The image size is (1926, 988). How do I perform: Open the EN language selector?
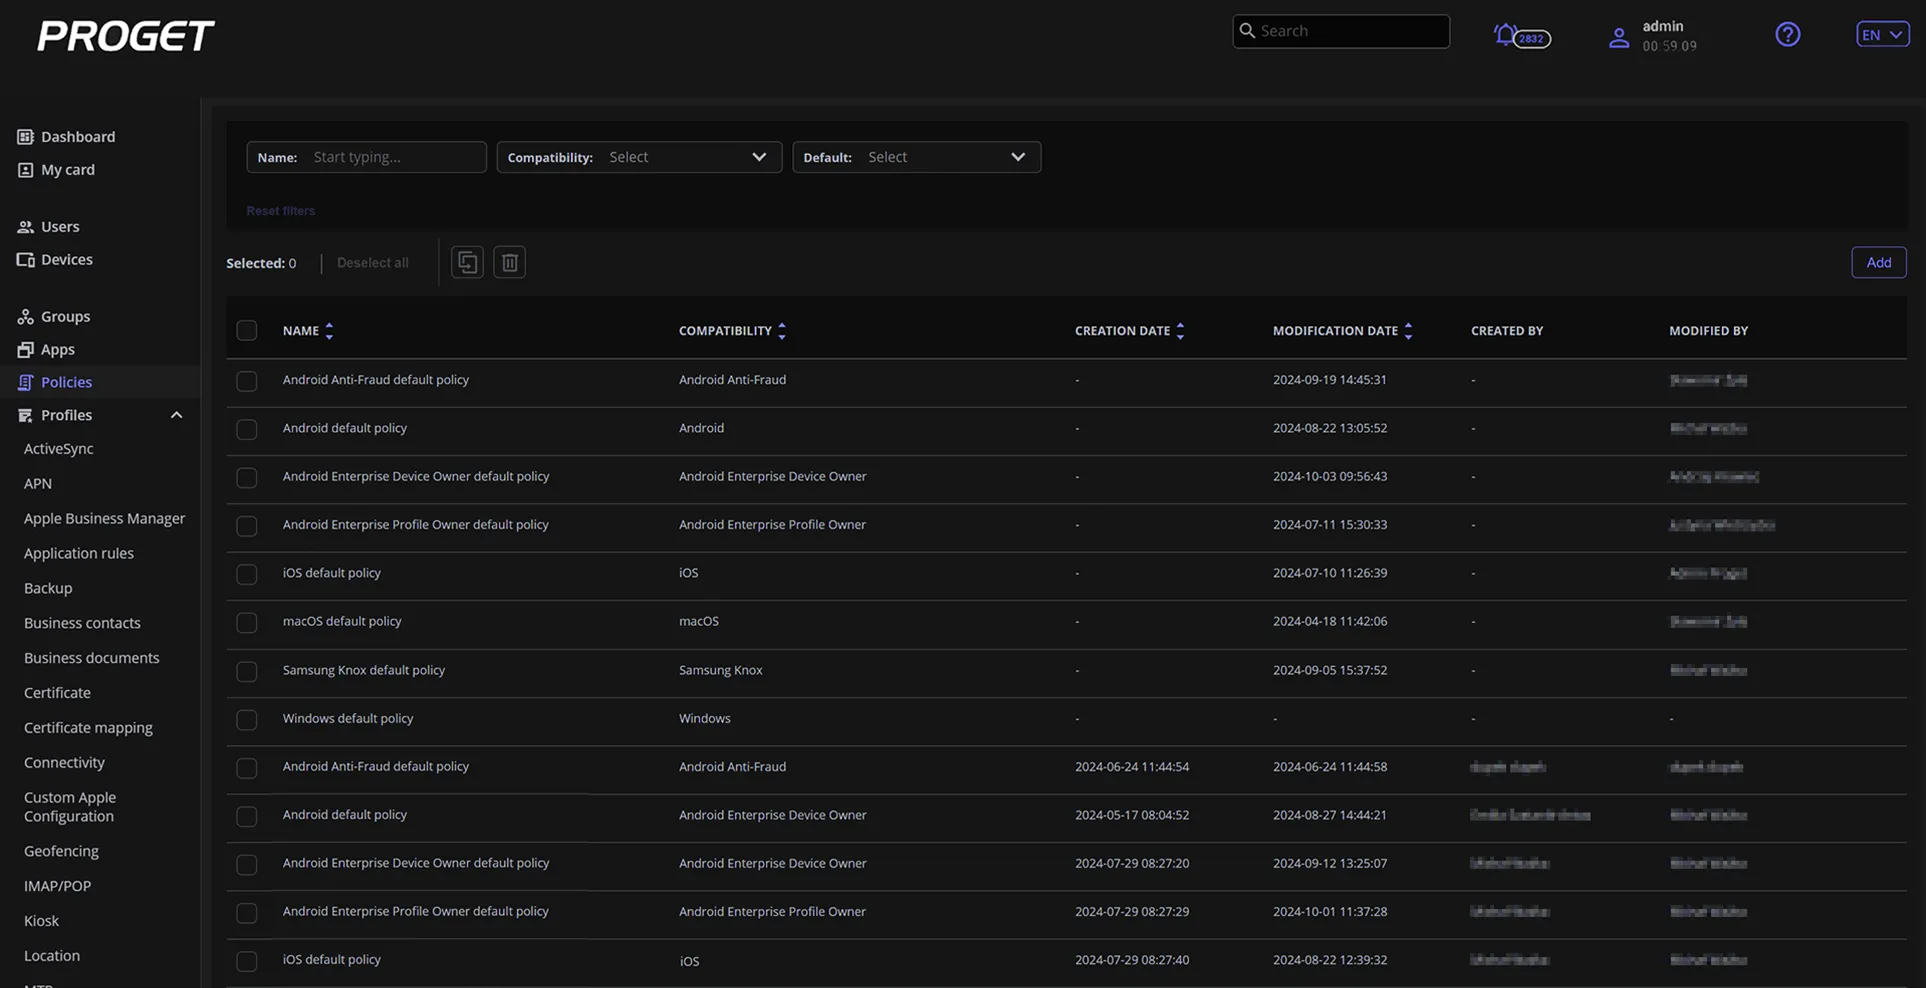coord(1882,34)
